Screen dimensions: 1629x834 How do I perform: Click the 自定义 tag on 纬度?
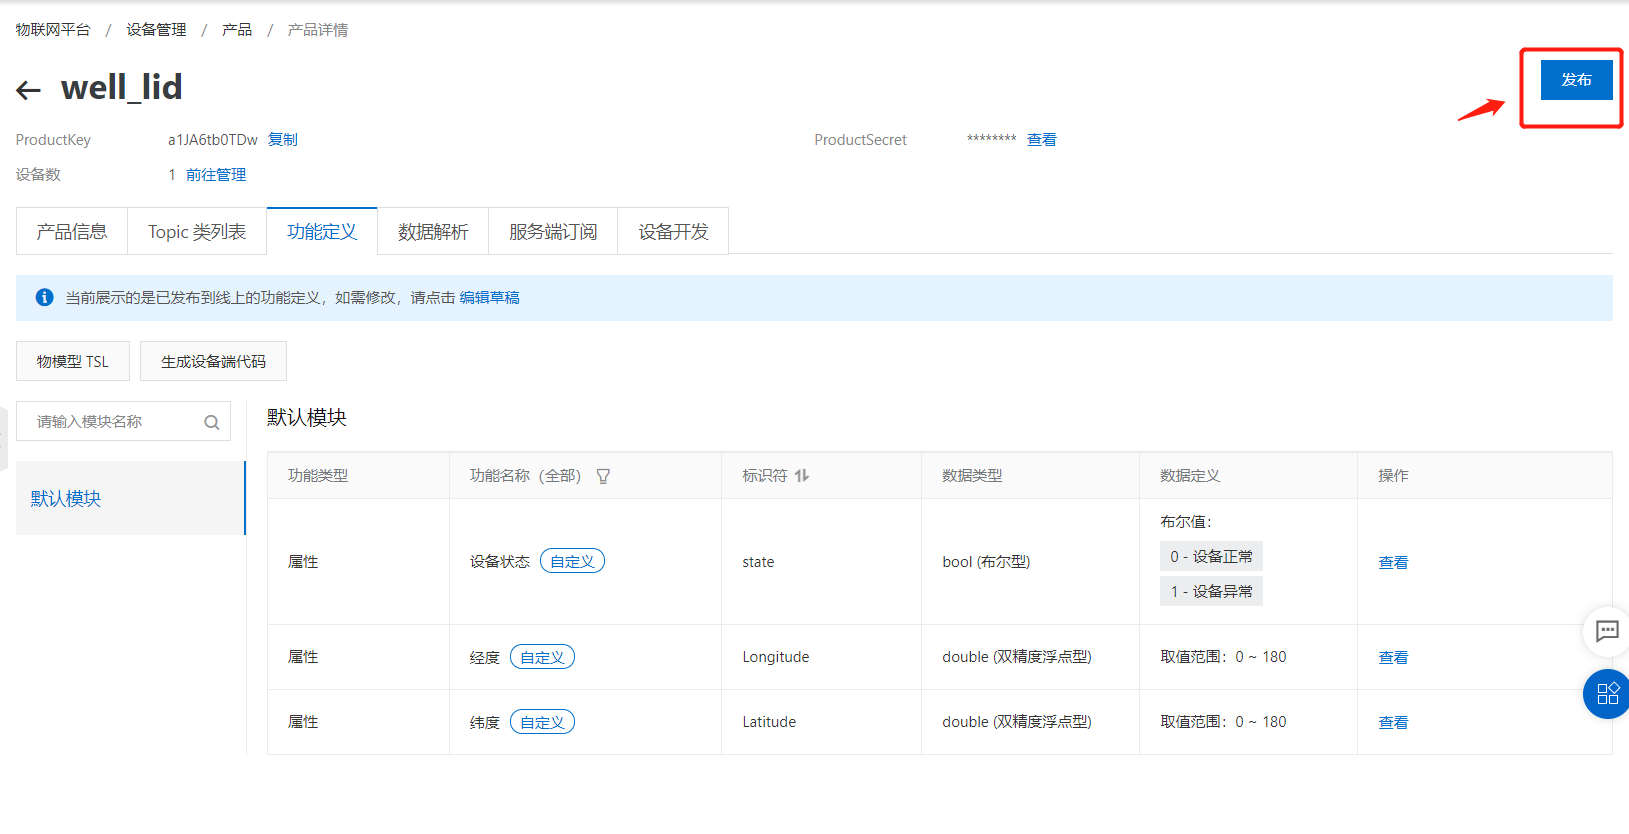(542, 722)
